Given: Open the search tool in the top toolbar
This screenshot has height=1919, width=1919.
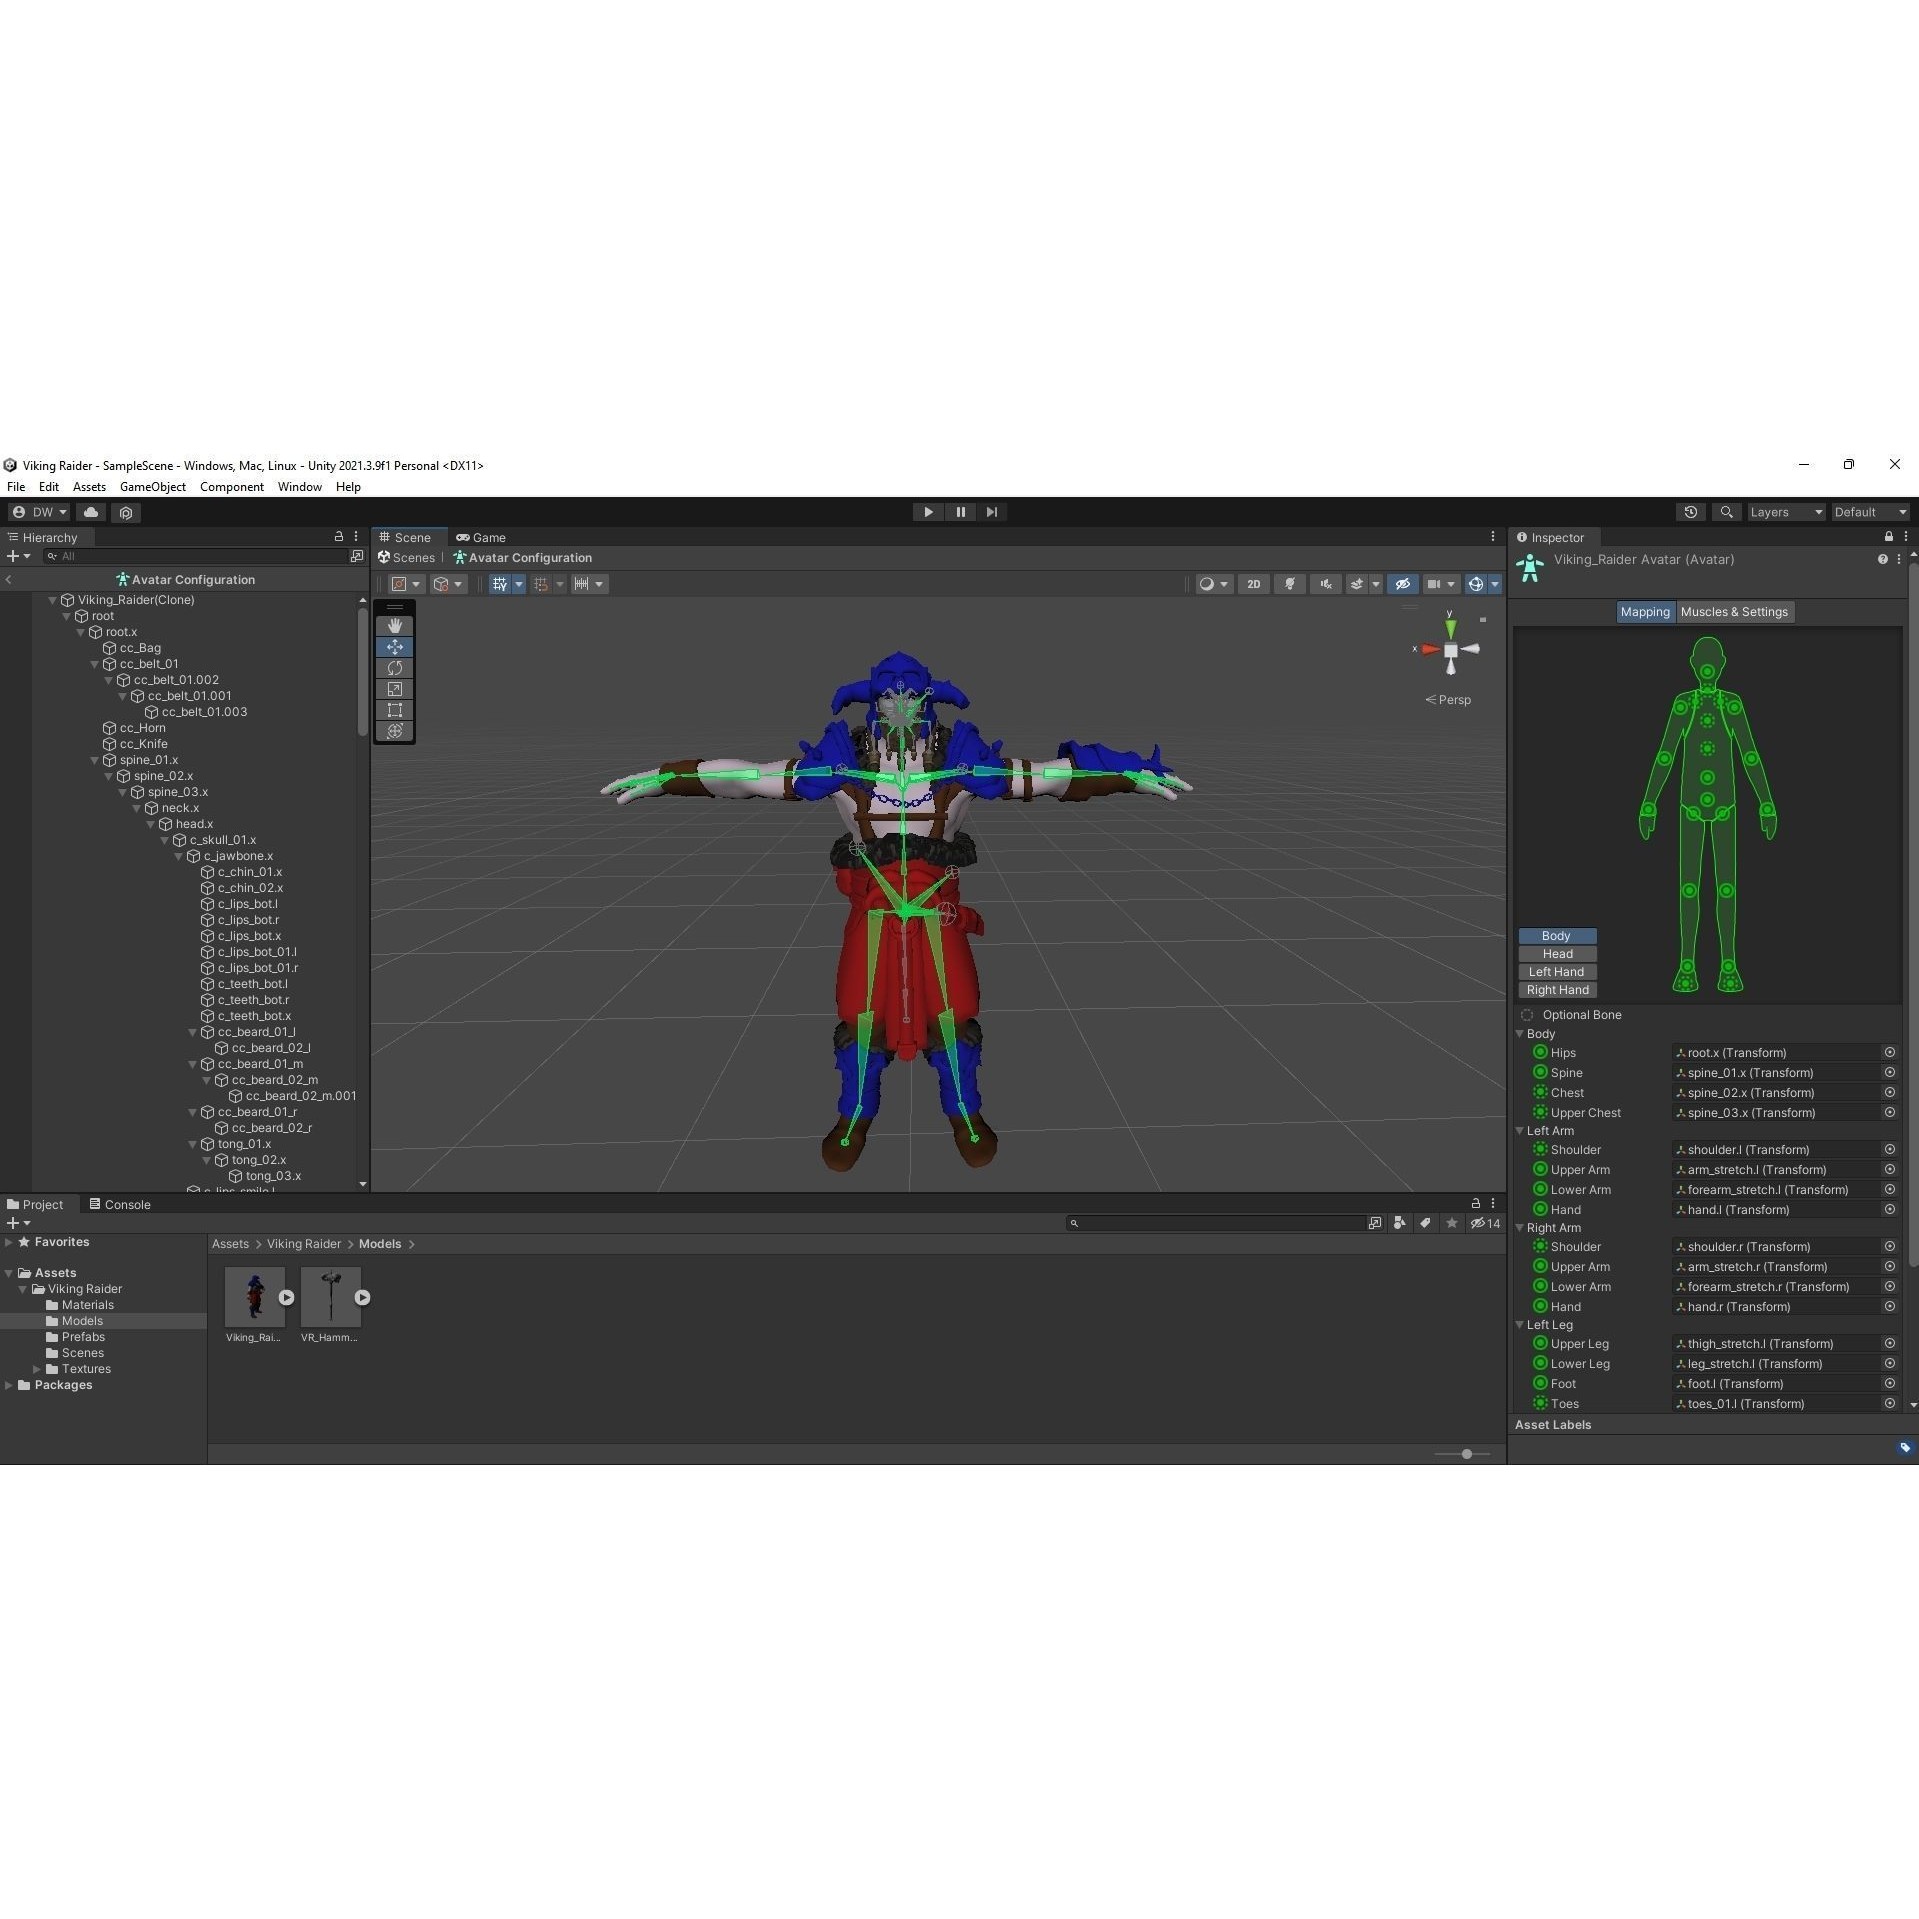Looking at the screenshot, I should coord(1726,512).
